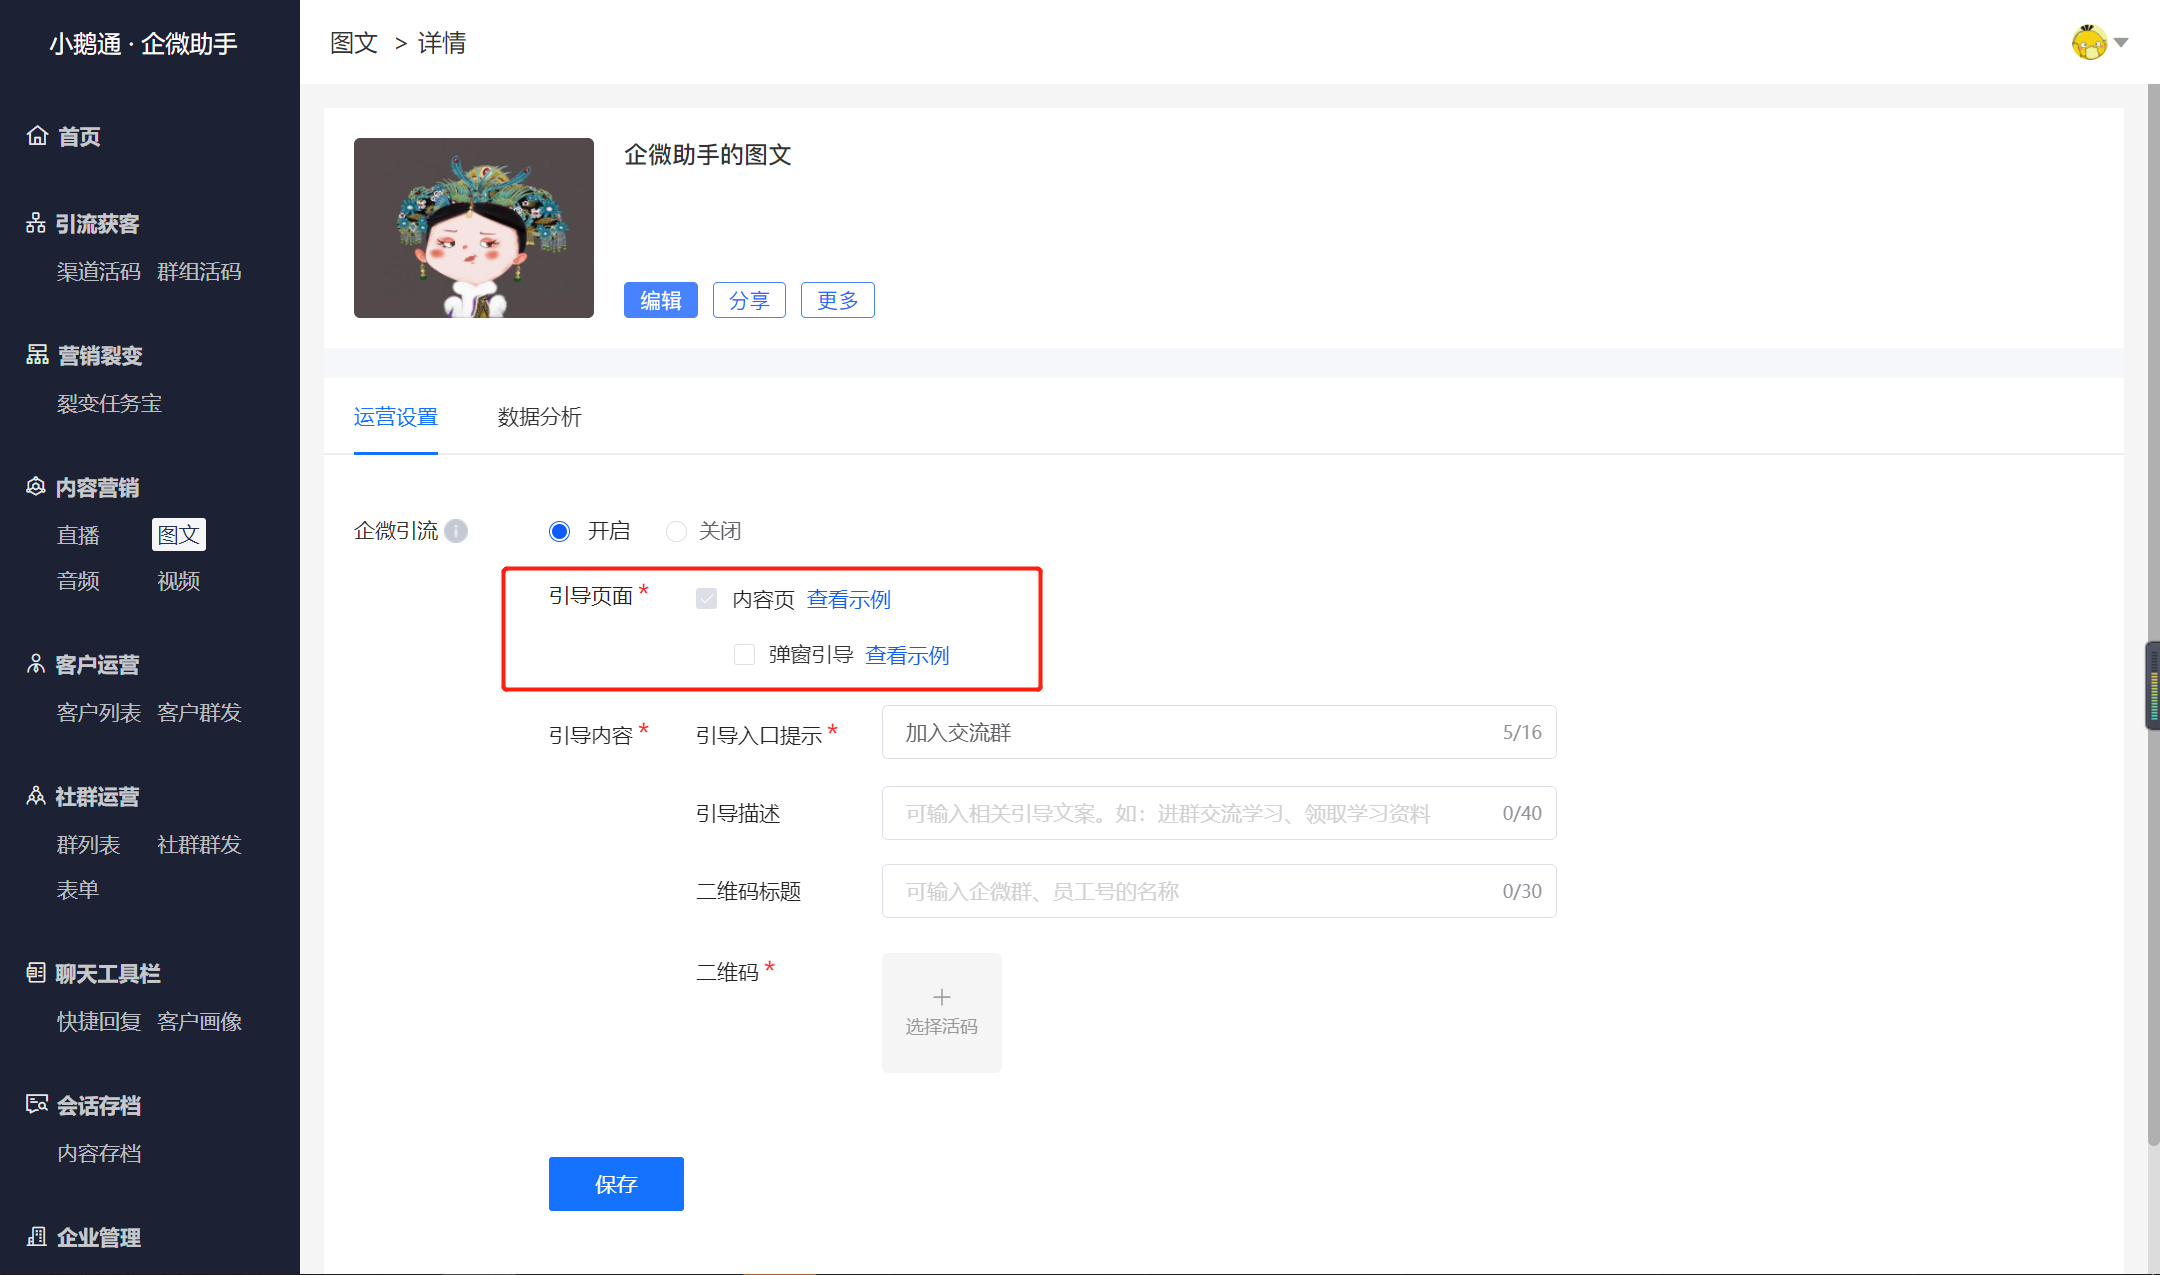Open 客户群发 menu item
The image size is (2160, 1275).
click(199, 713)
